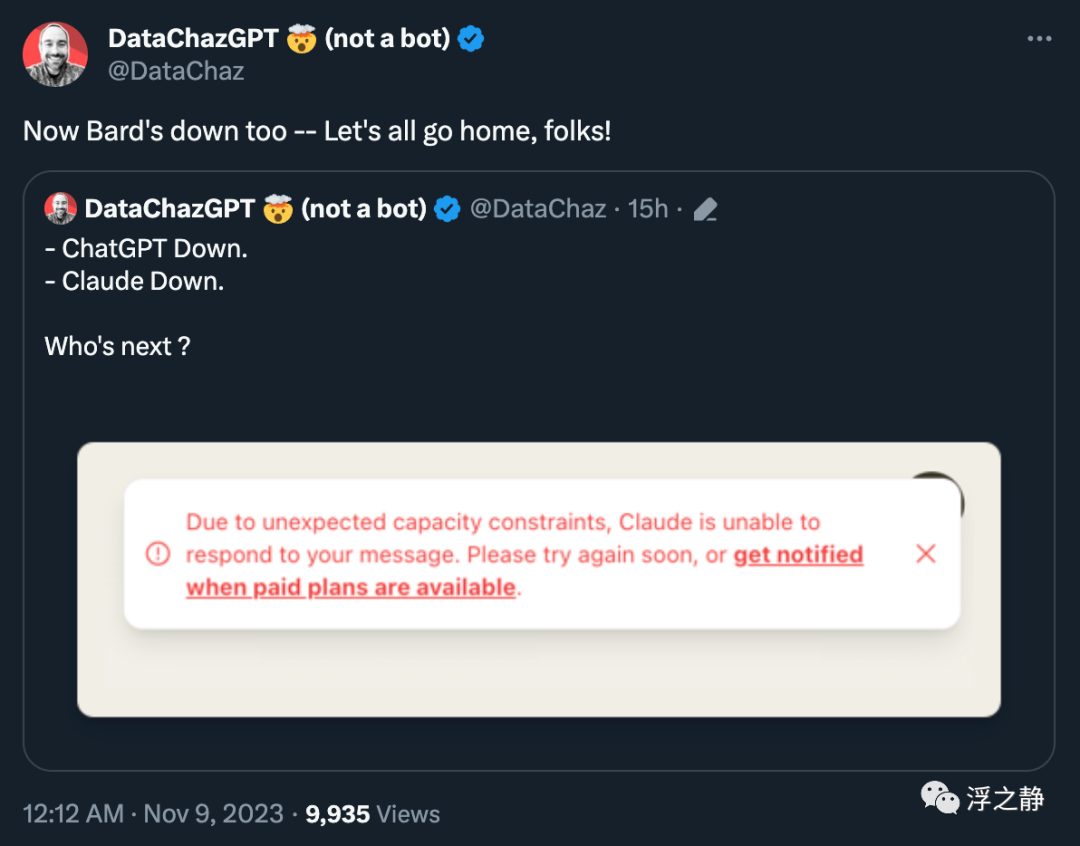Click DataChaz's large profile avatar
Viewport: 1080px width, 846px height.
55,54
